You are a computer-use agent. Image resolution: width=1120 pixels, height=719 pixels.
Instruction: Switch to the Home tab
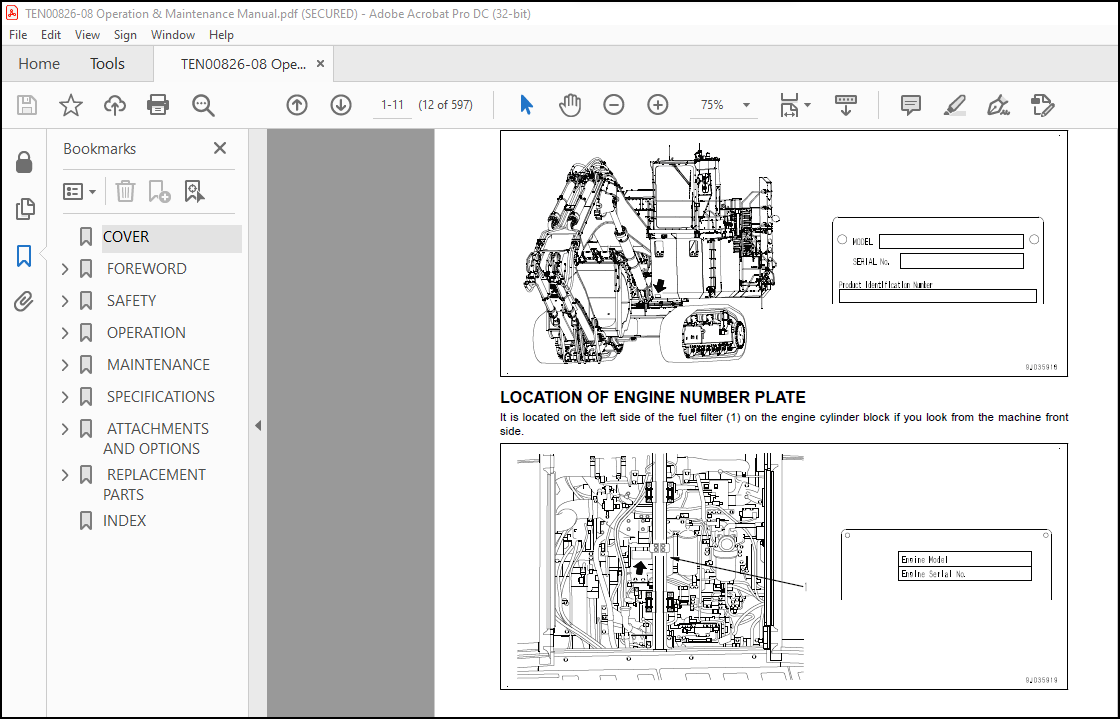(x=39, y=64)
